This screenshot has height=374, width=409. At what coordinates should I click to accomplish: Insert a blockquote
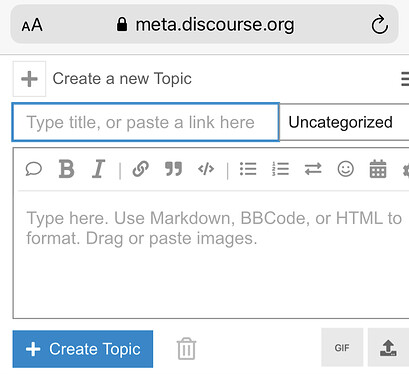pyautogui.click(x=173, y=169)
